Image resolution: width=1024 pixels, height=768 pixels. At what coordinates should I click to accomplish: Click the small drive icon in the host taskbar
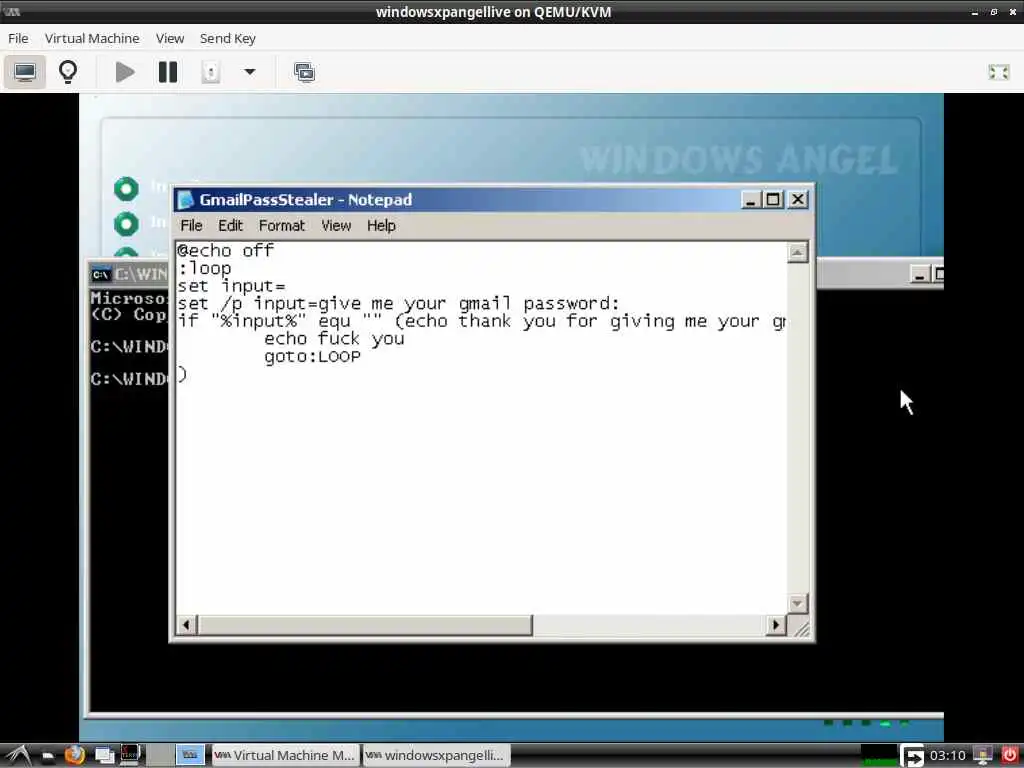click(48, 757)
